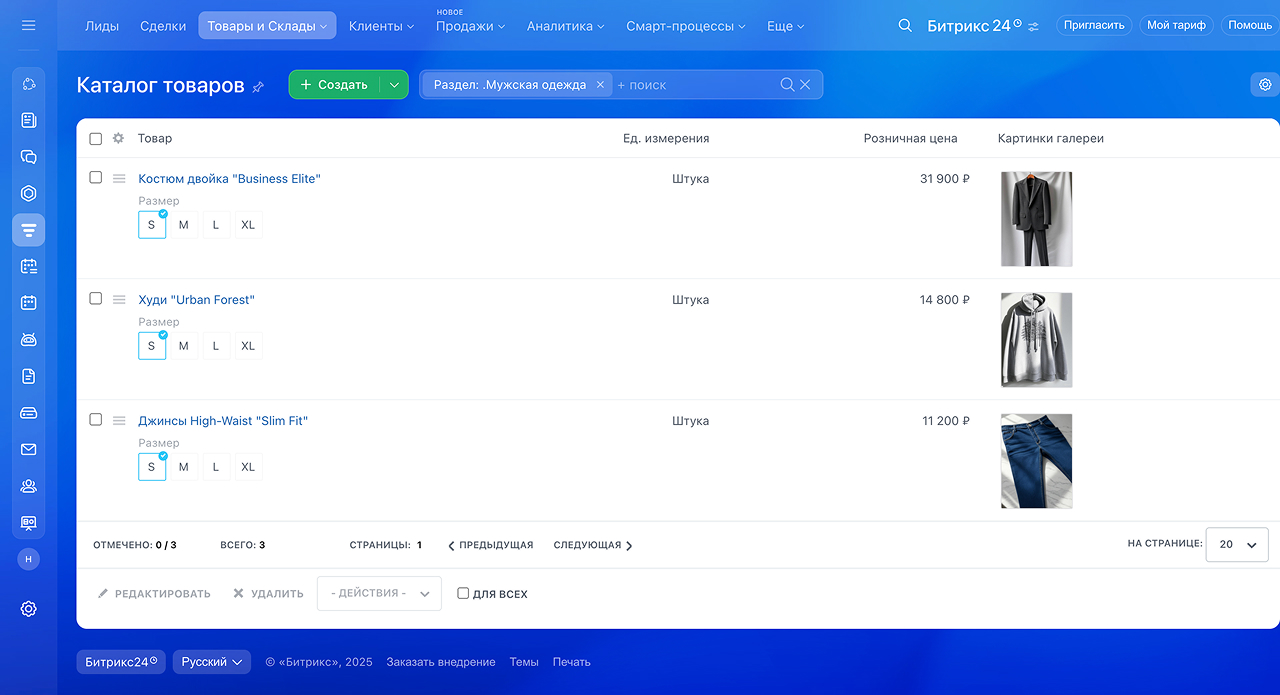Pin the Каталог товаров page title
Viewport: 1280px width, 695px height.
coord(258,87)
